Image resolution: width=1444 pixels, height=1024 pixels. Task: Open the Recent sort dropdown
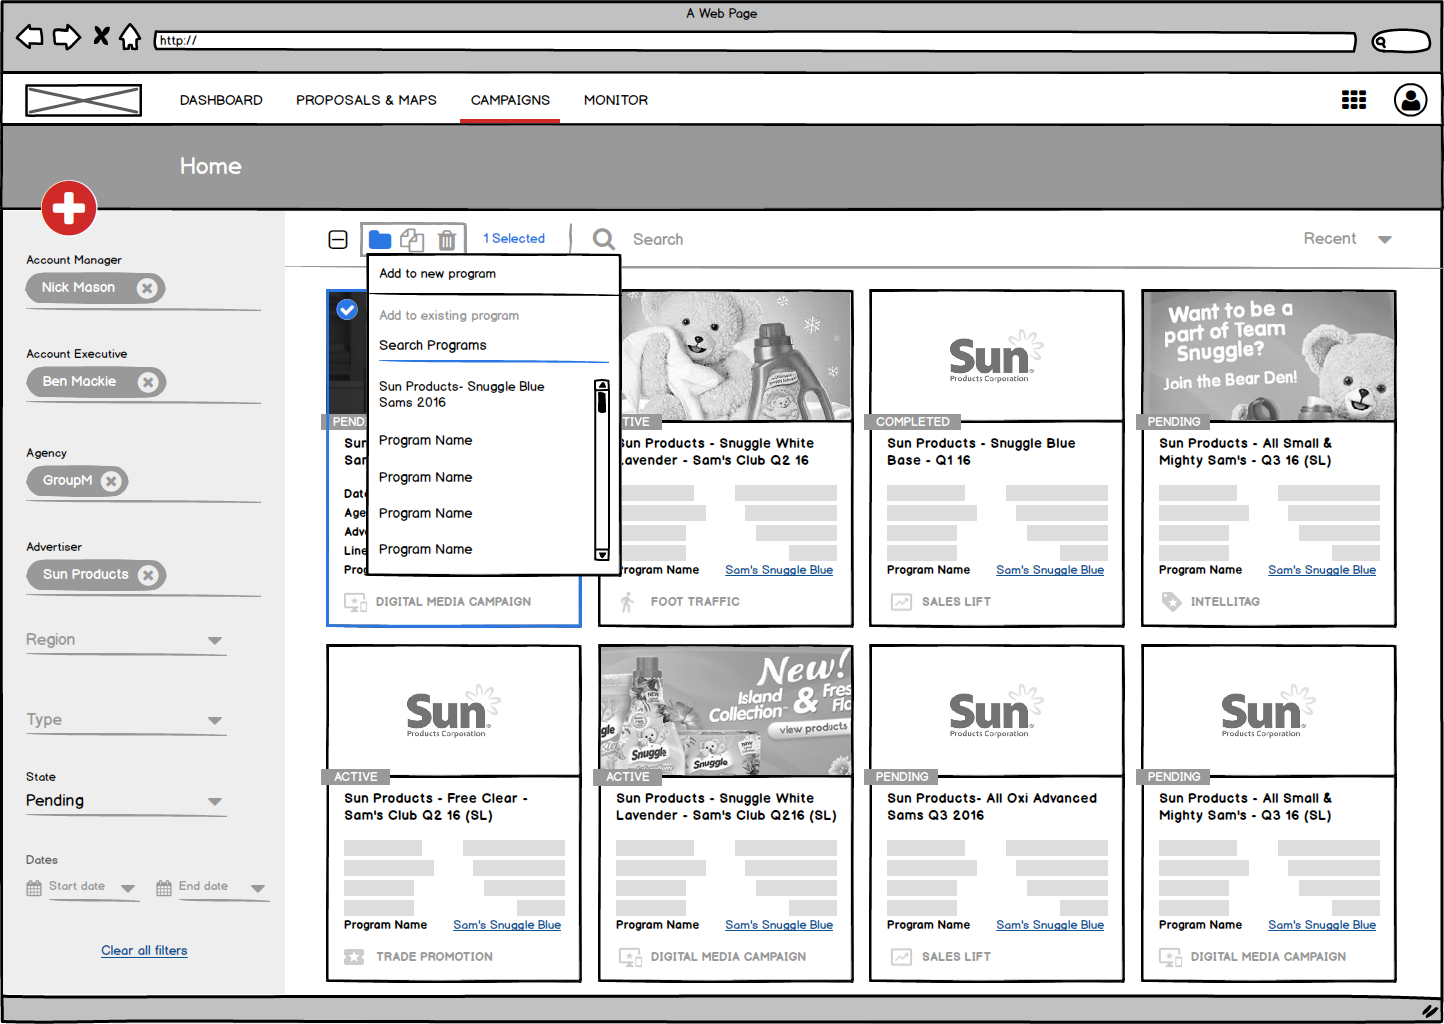pos(1384,239)
